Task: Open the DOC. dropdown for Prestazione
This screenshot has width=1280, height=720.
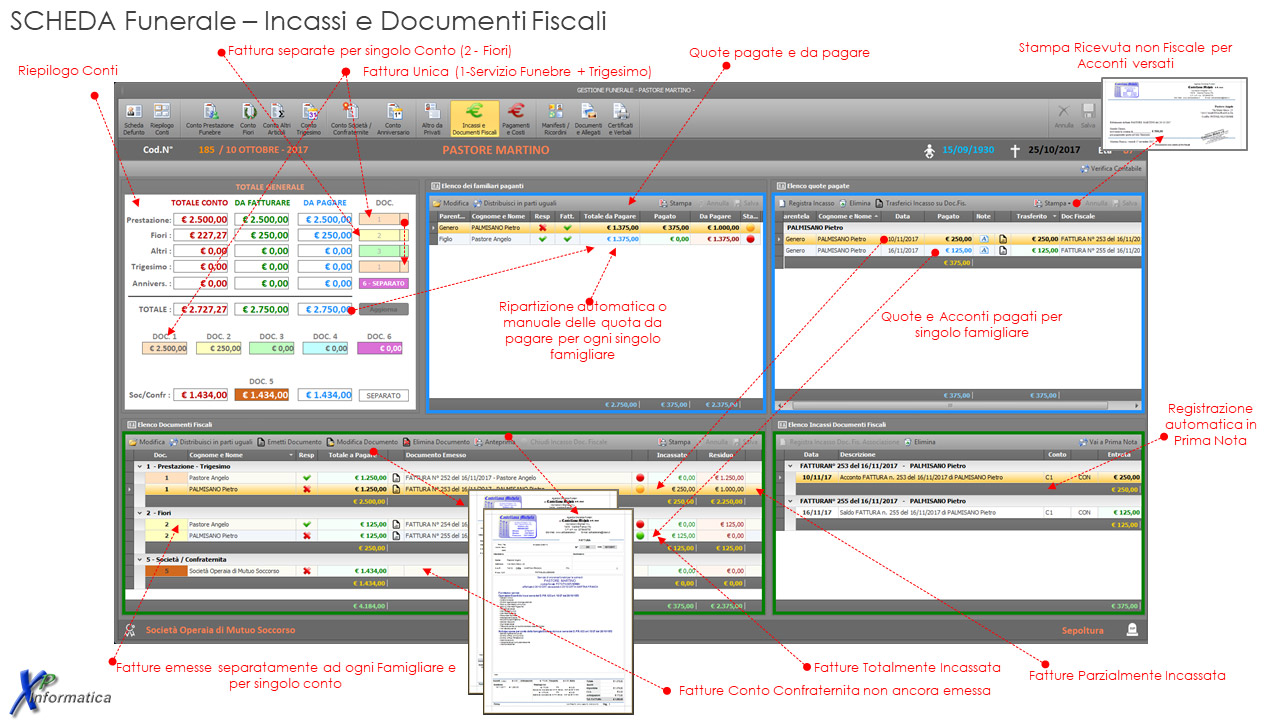Action: [x=404, y=219]
